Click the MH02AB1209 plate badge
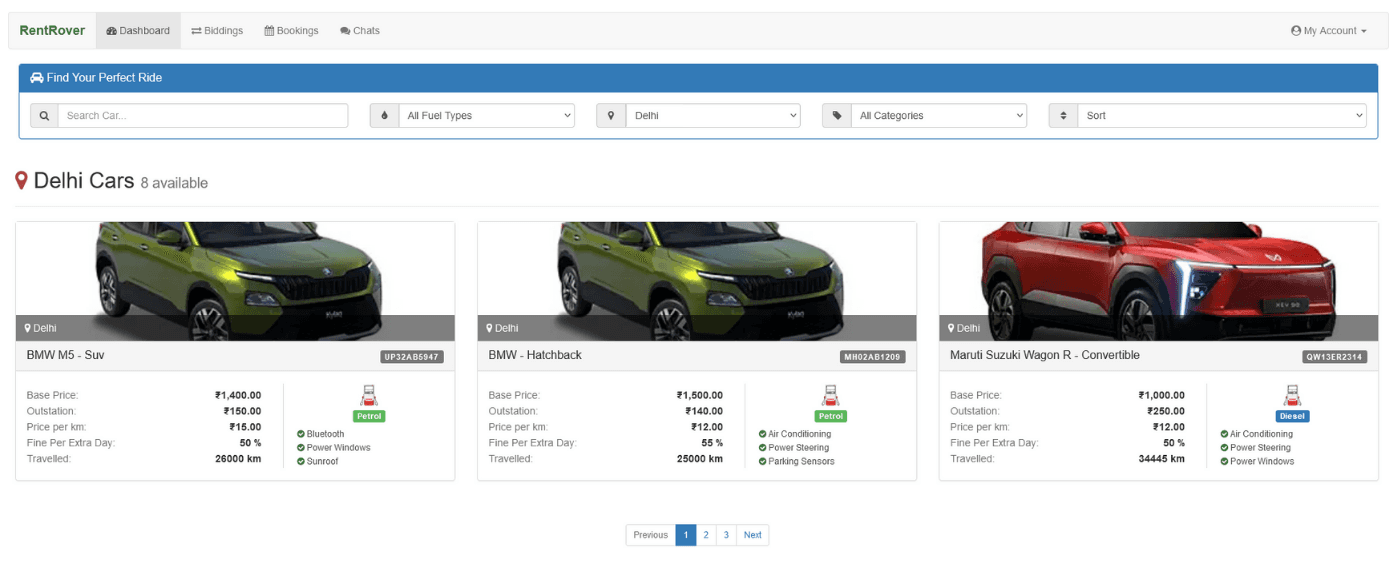1400x562 pixels. [873, 356]
